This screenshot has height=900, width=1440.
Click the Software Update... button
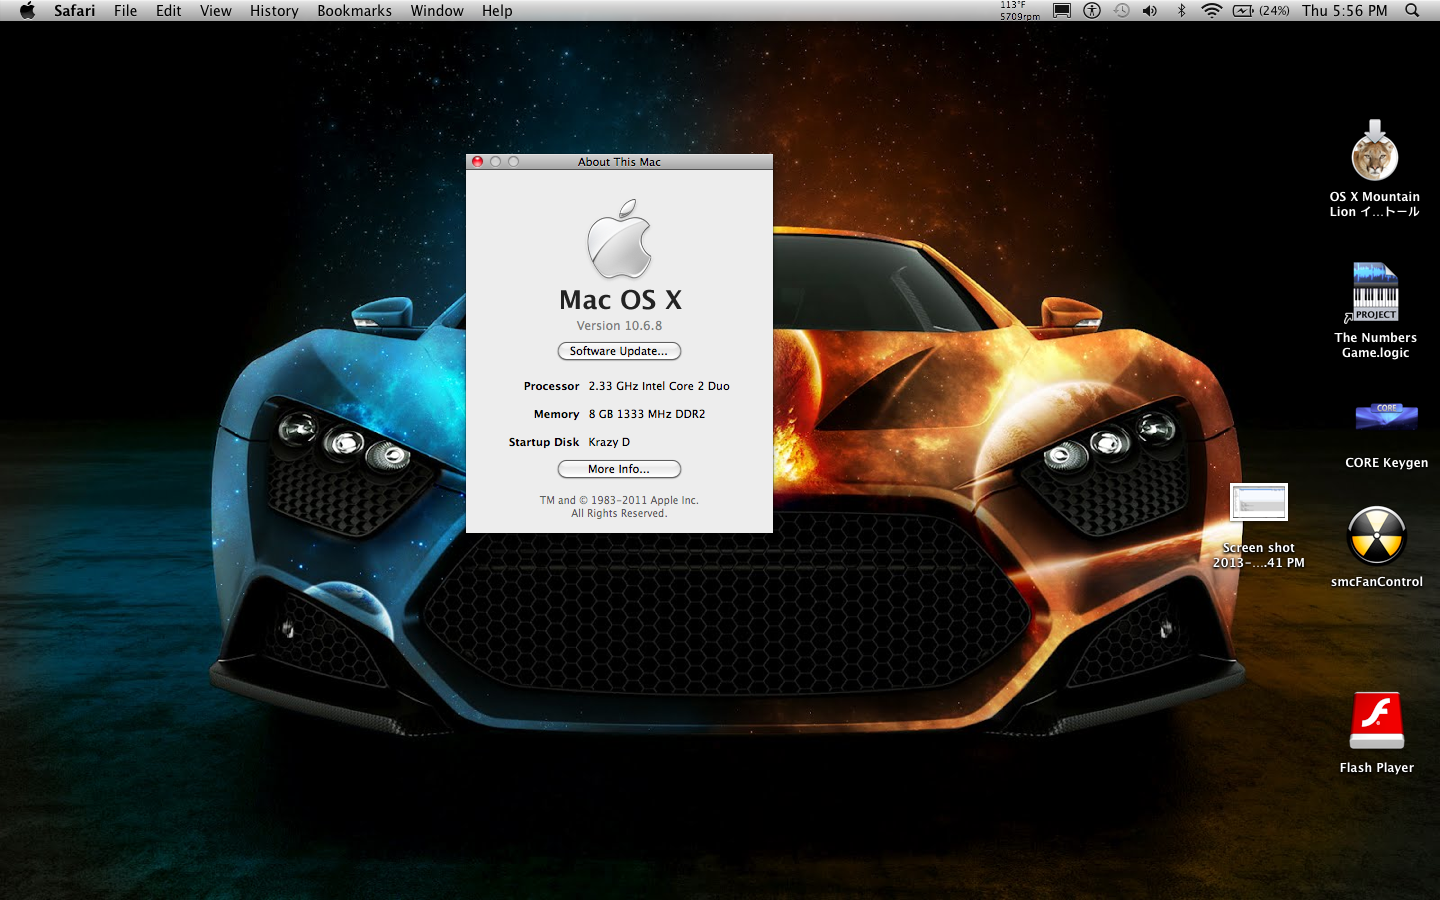click(x=619, y=351)
